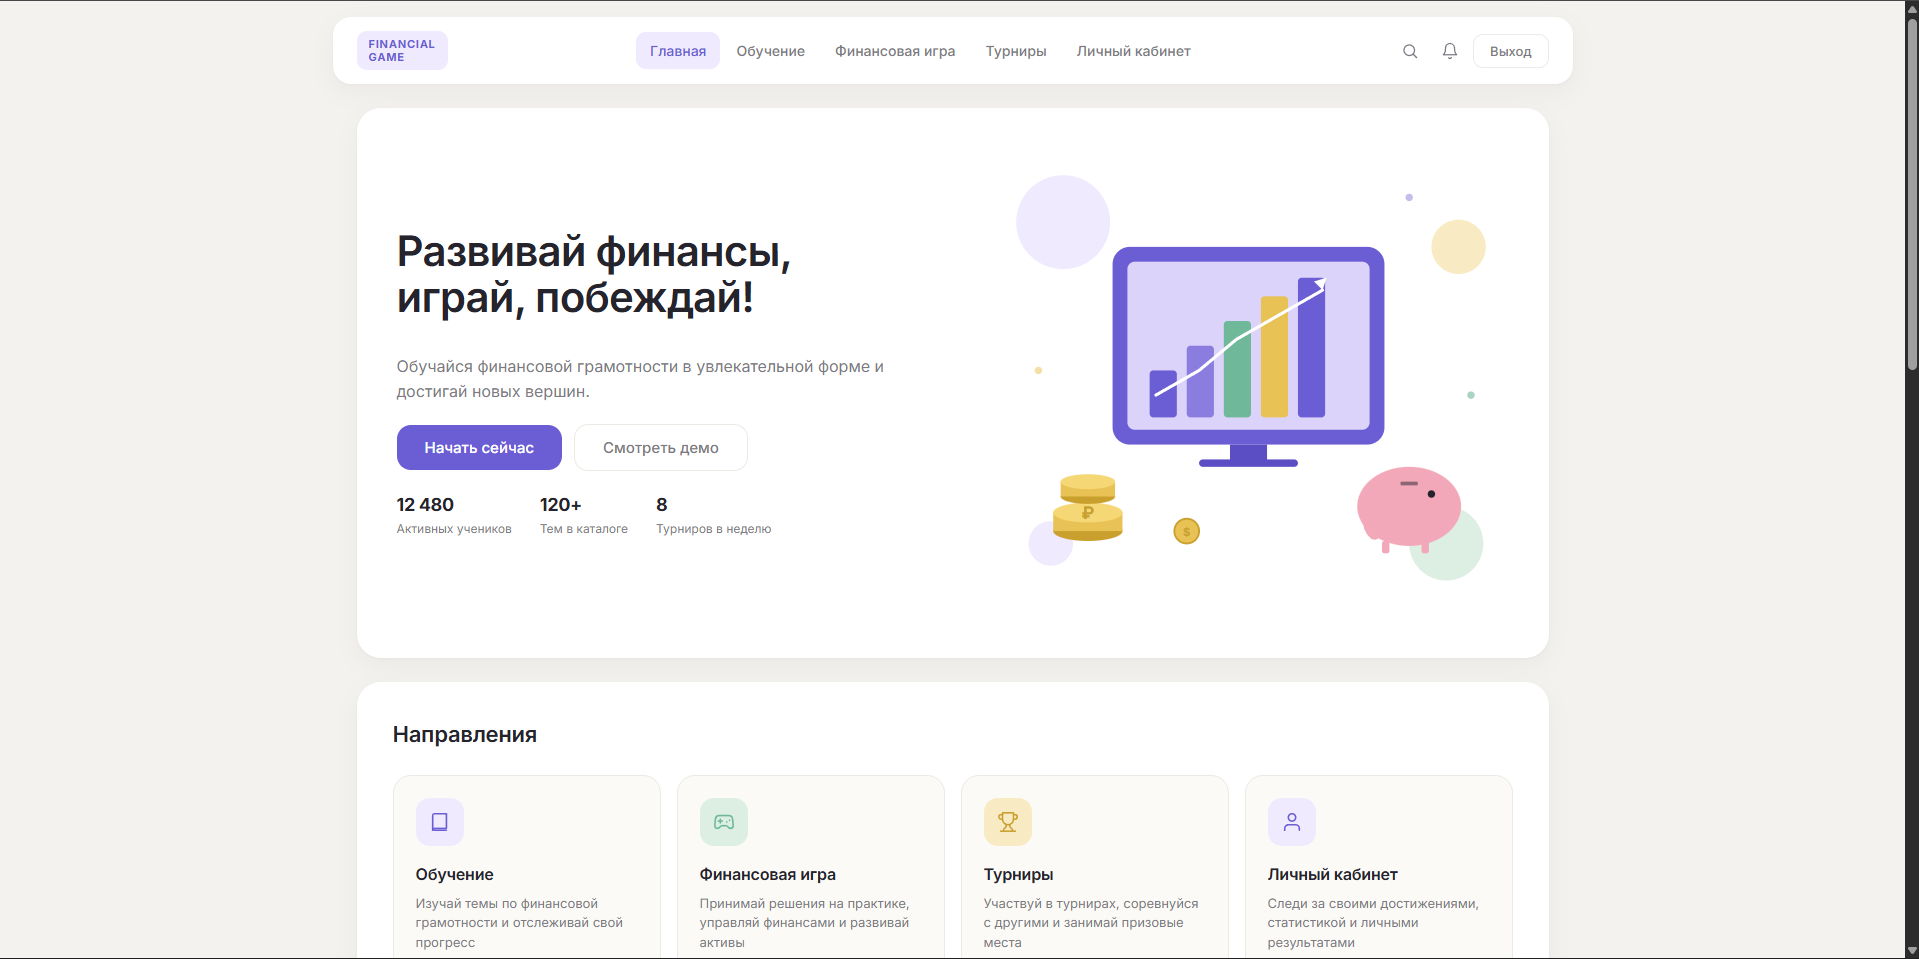Viewport: 1919px width, 959px height.
Task: Click the Обучение description starting with Изучай темы
Action: pyautogui.click(x=519, y=923)
